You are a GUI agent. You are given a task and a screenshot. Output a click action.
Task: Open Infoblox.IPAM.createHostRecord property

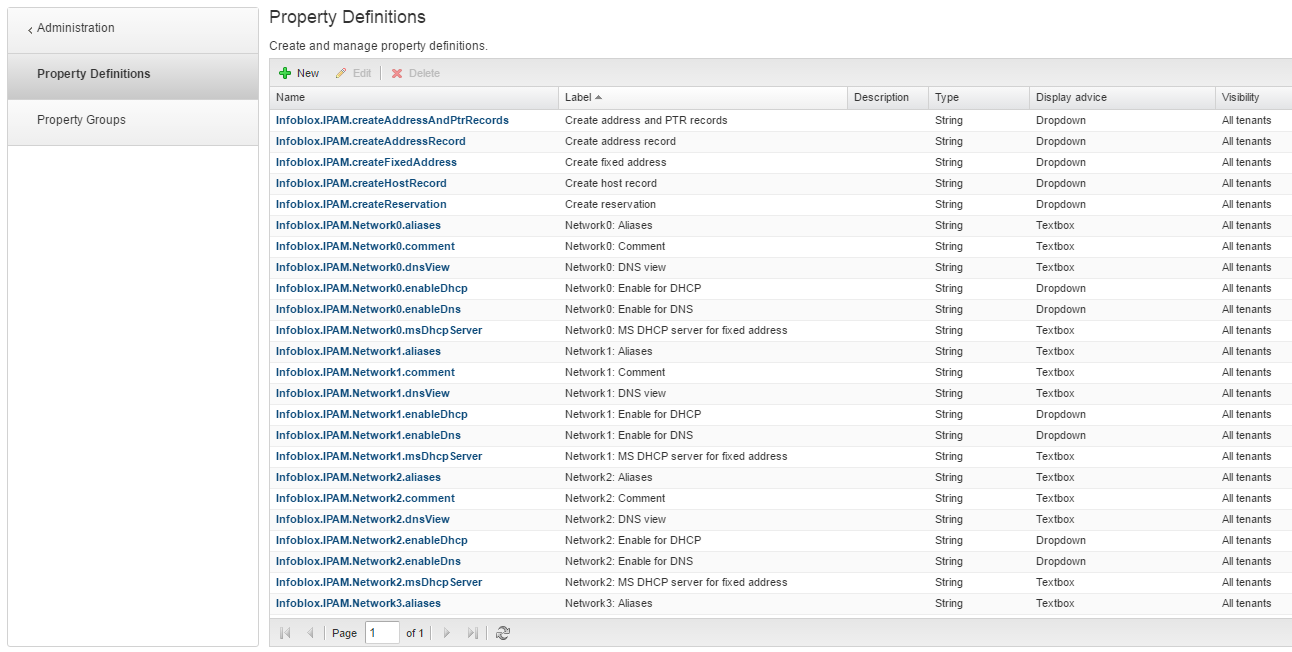pyautogui.click(x=361, y=183)
